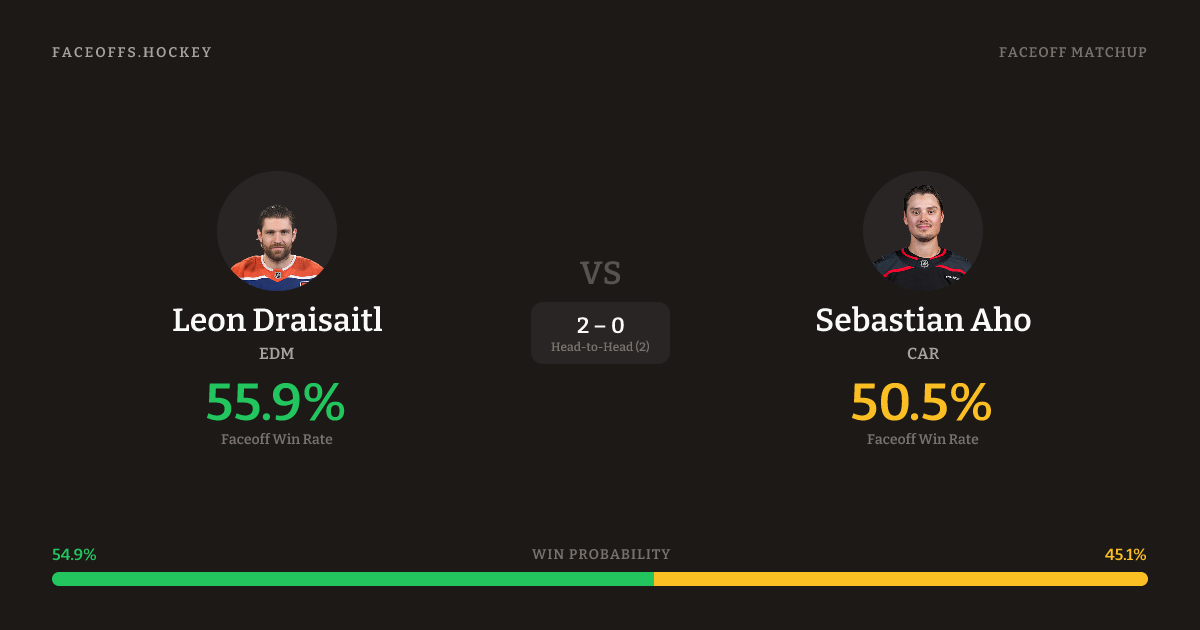The width and height of the screenshot is (1200, 630).
Task: Click the FACEOFF MATCHUP header label
Action: coord(1073,52)
